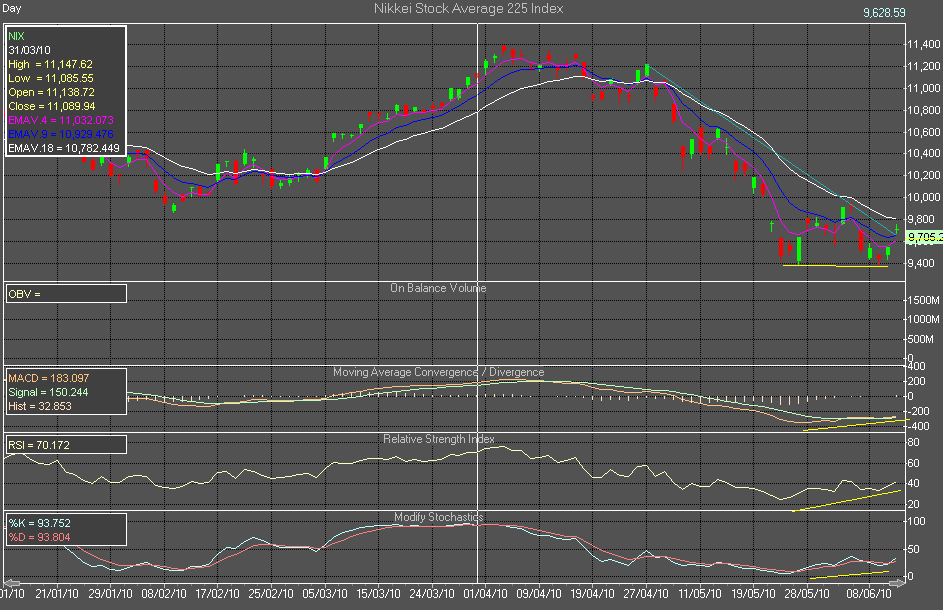Click the Moving Average Convergence / Divergence title

pos(438,372)
